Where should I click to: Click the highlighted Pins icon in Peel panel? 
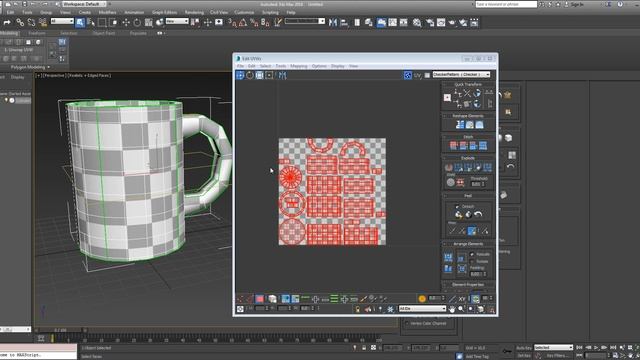point(472,231)
